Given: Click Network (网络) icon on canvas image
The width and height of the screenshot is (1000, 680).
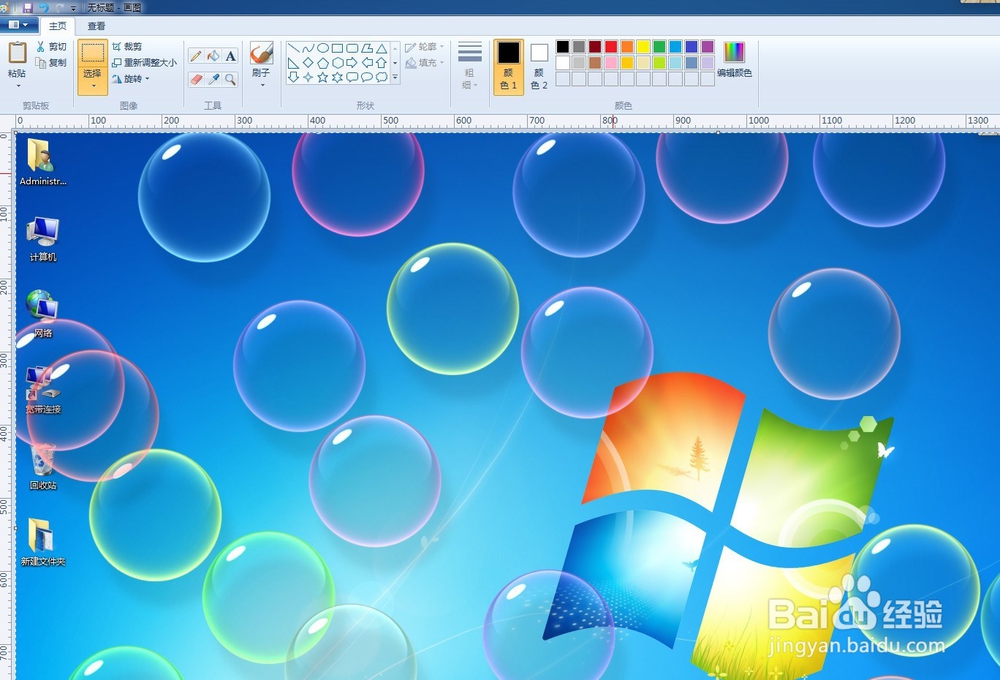Looking at the screenshot, I should click(43, 314).
